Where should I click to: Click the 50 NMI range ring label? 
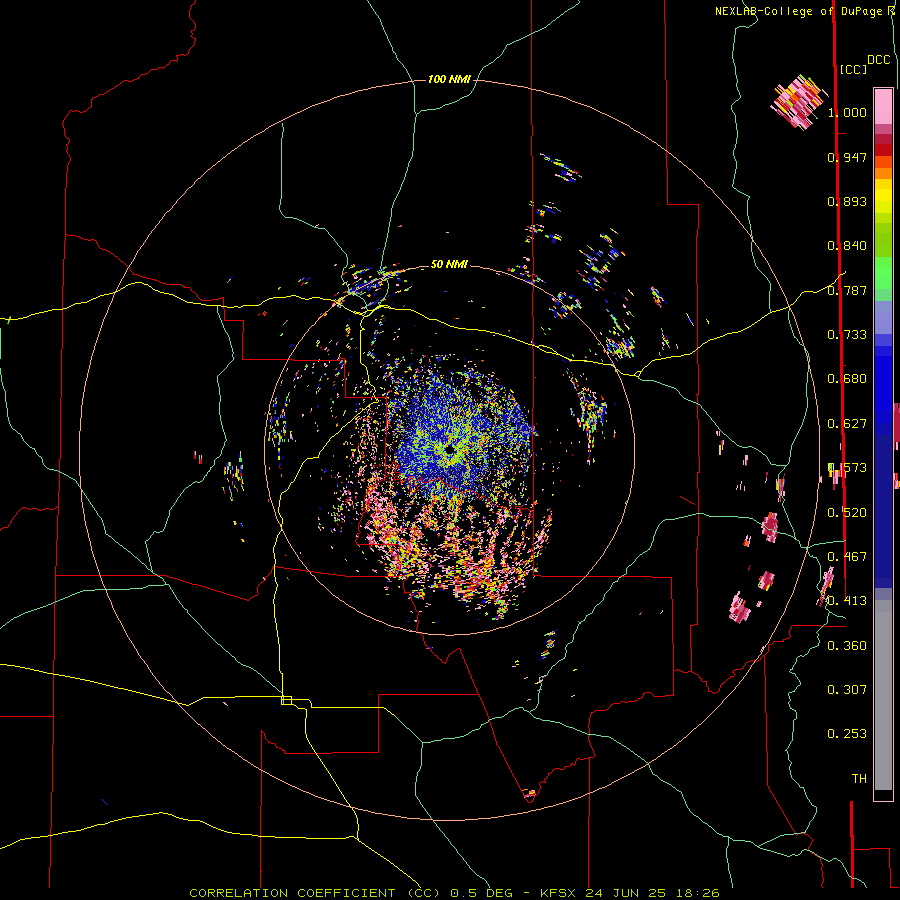[x=449, y=264]
